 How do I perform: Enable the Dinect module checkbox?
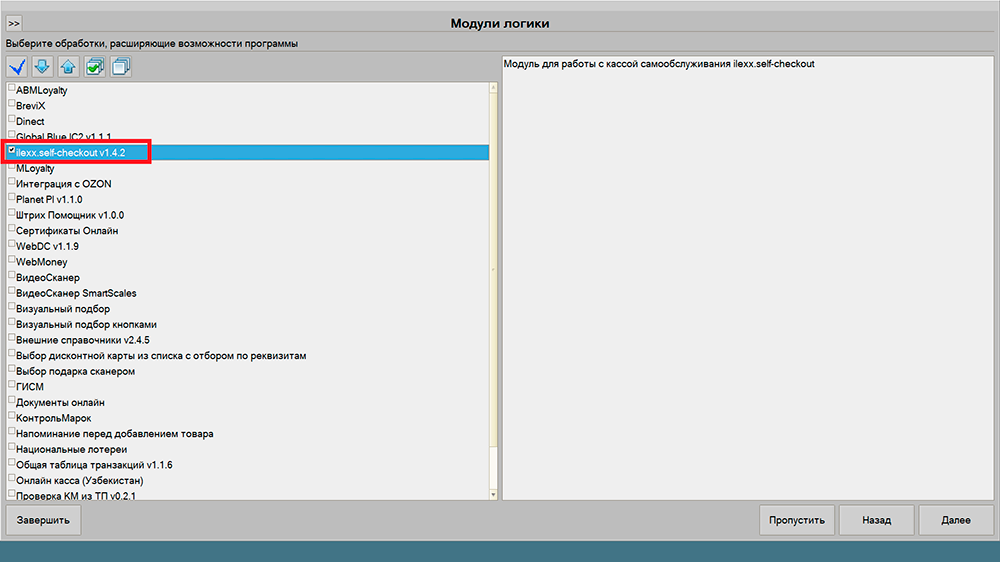[11, 119]
